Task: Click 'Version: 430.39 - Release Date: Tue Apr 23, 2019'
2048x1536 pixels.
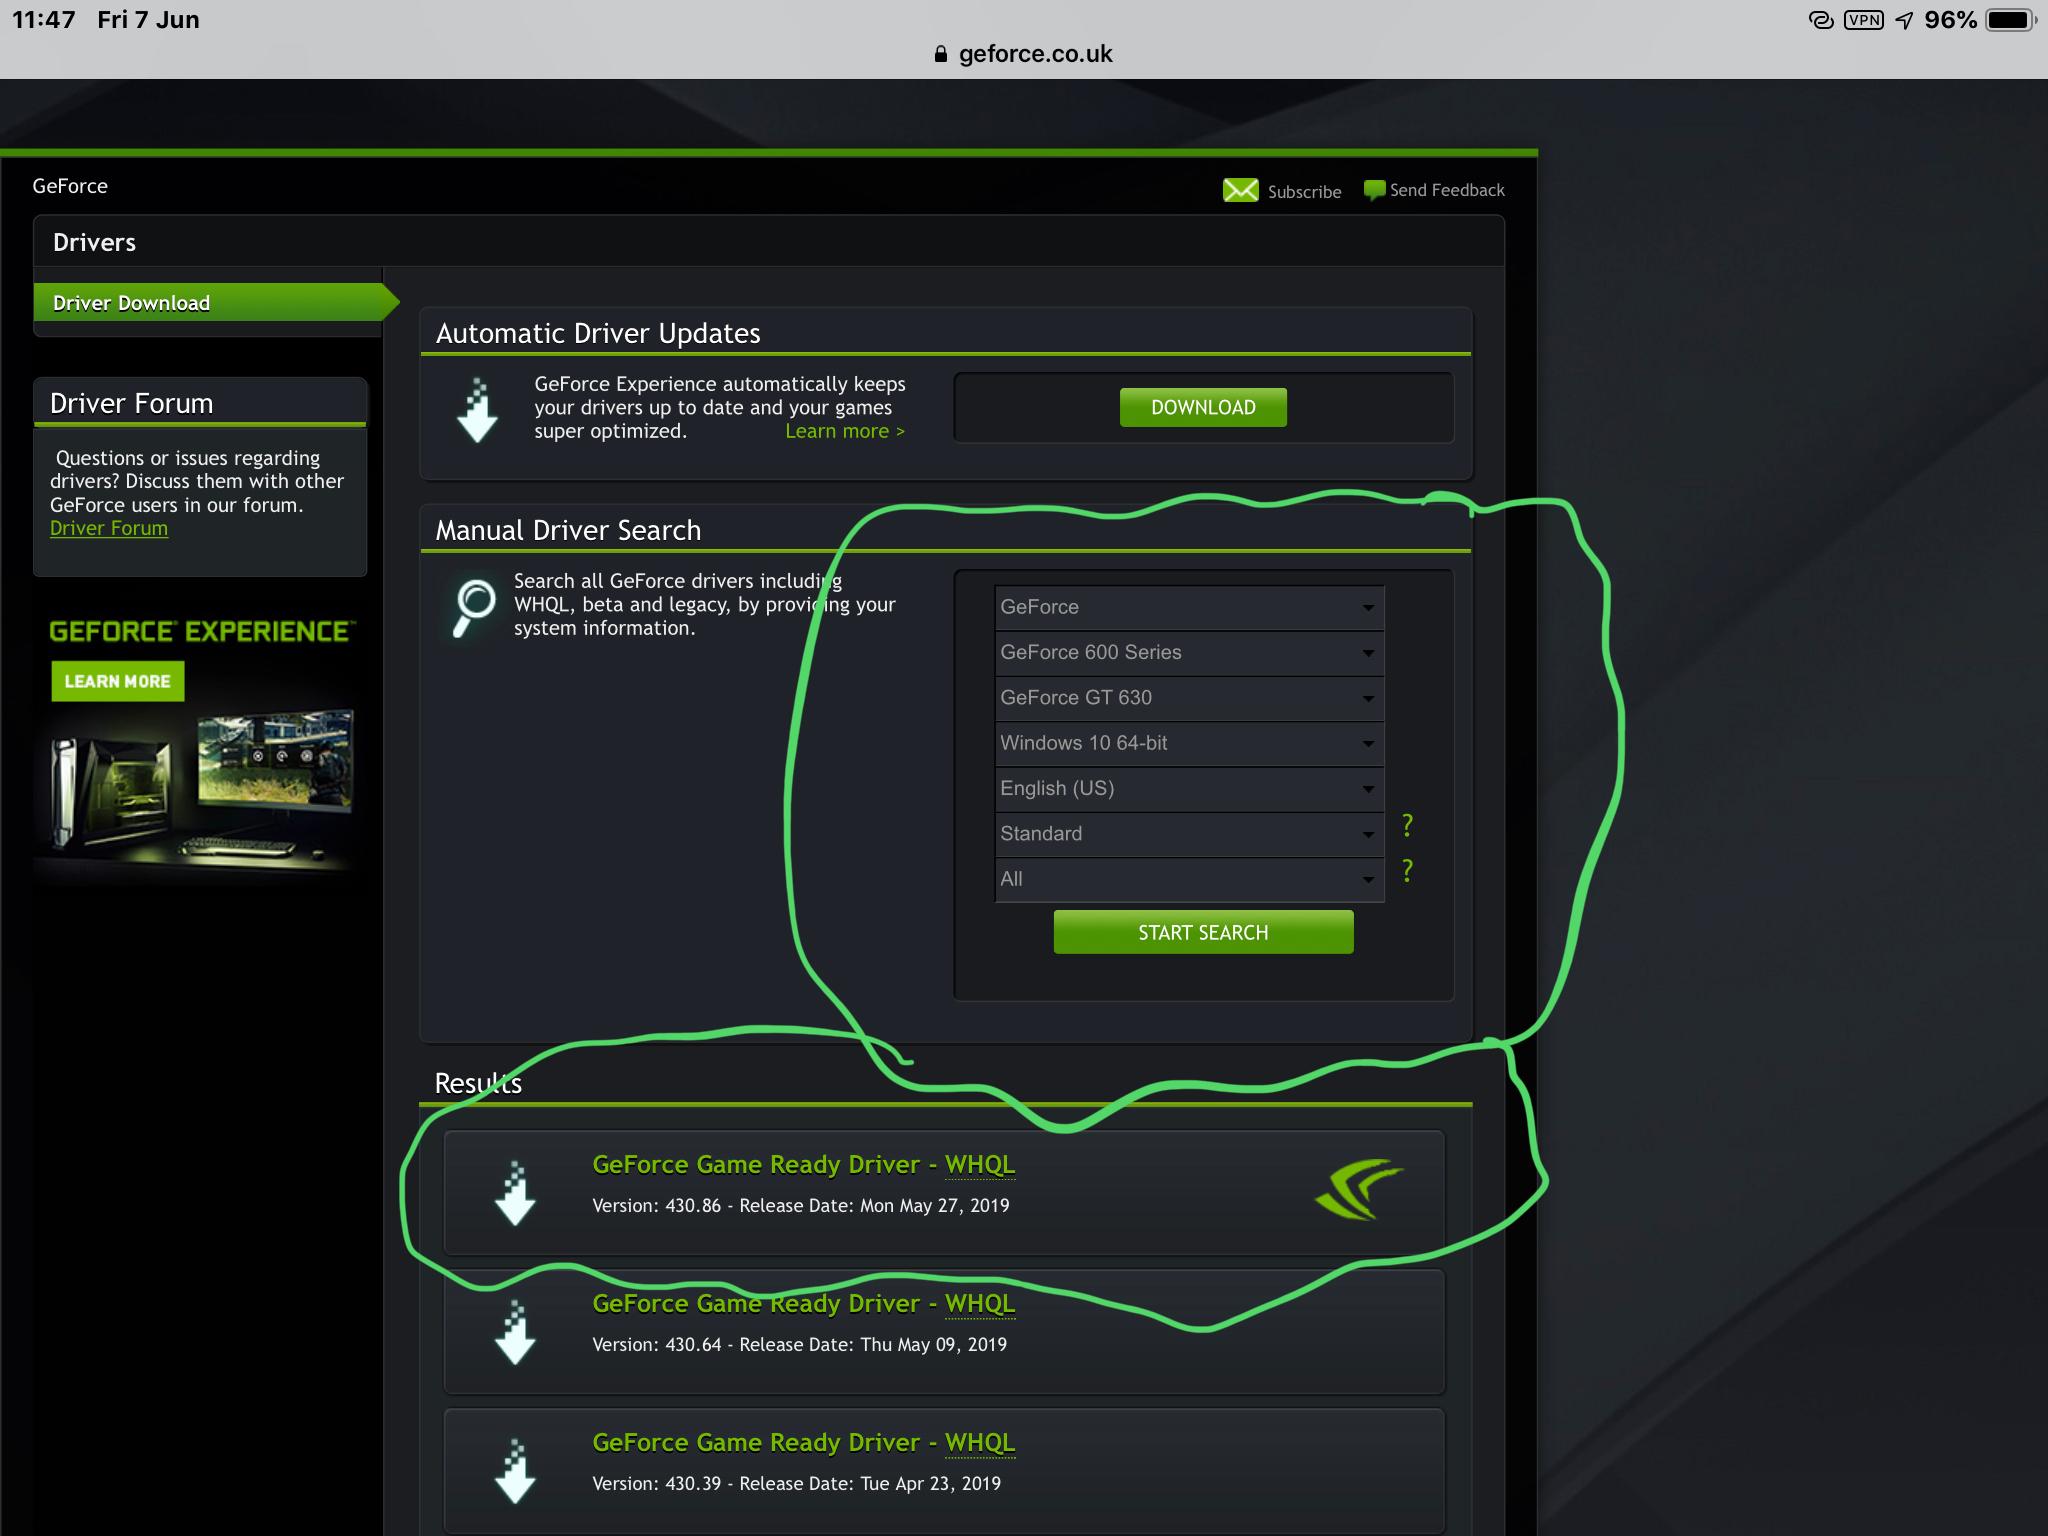Action: [796, 1484]
